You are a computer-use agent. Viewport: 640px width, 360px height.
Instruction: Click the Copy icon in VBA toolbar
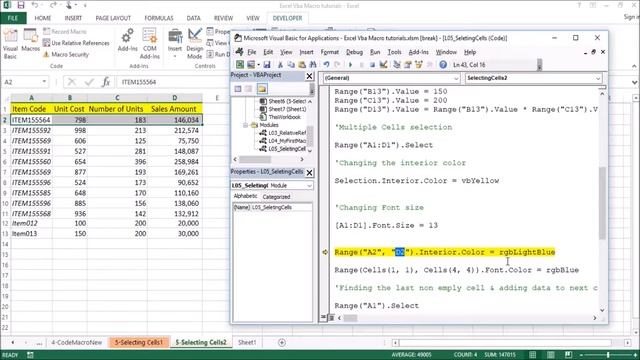click(291, 64)
